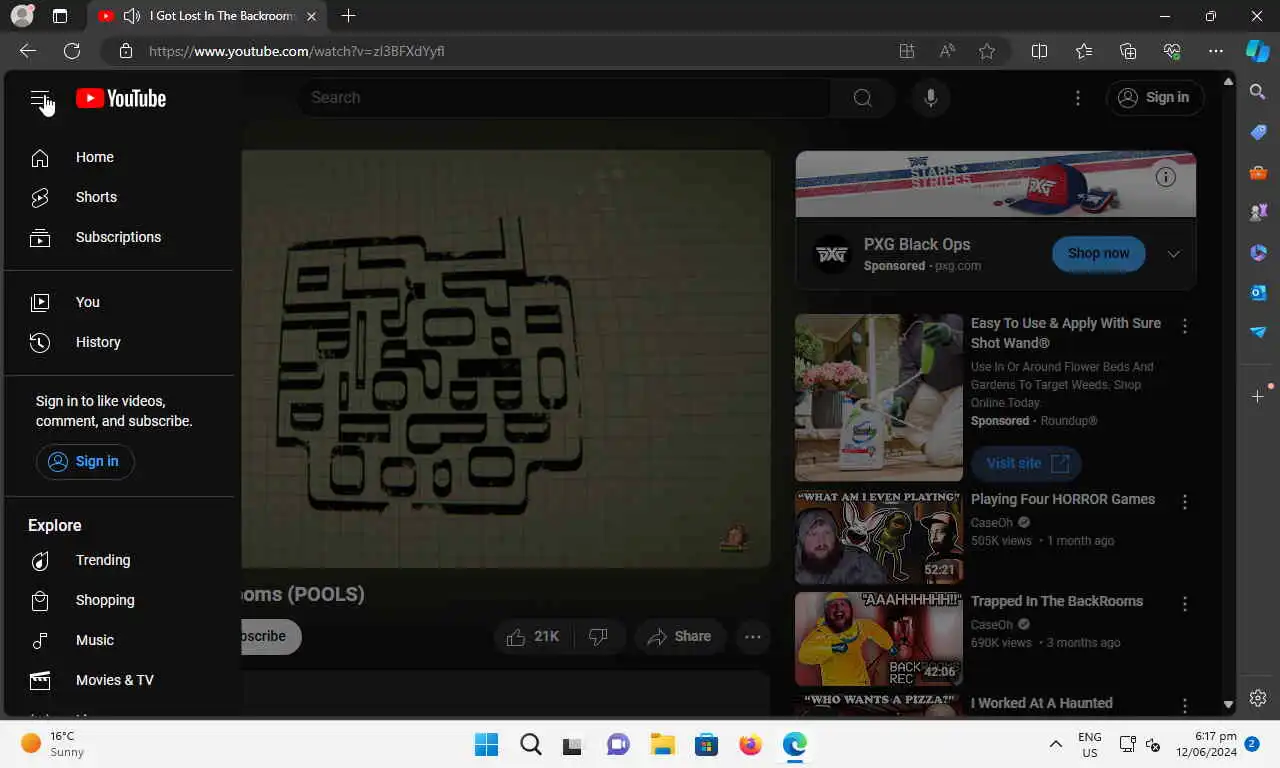This screenshot has width=1280, height=768.
Task: Click the address bar URL
Action: pyautogui.click(x=297, y=51)
